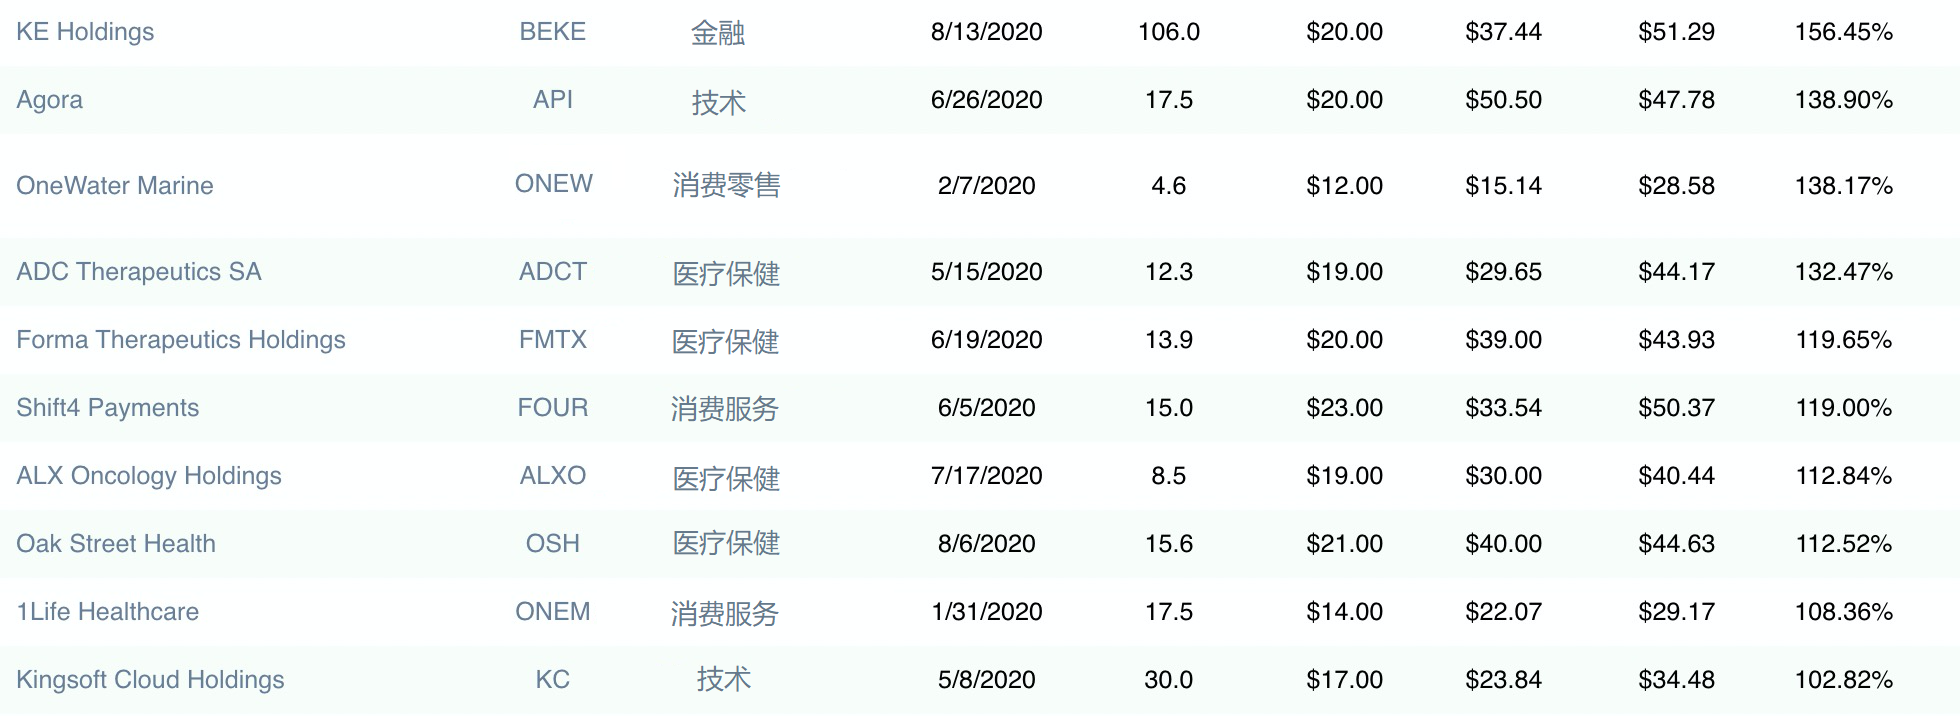1960x716 pixels.
Task: Select the FMTX ticker symbol
Action: pyautogui.click(x=553, y=340)
